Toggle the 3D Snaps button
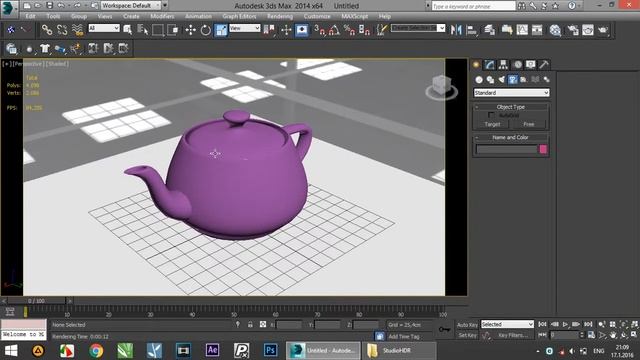Viewport: 640px width, 360px height. click(320, 30)
